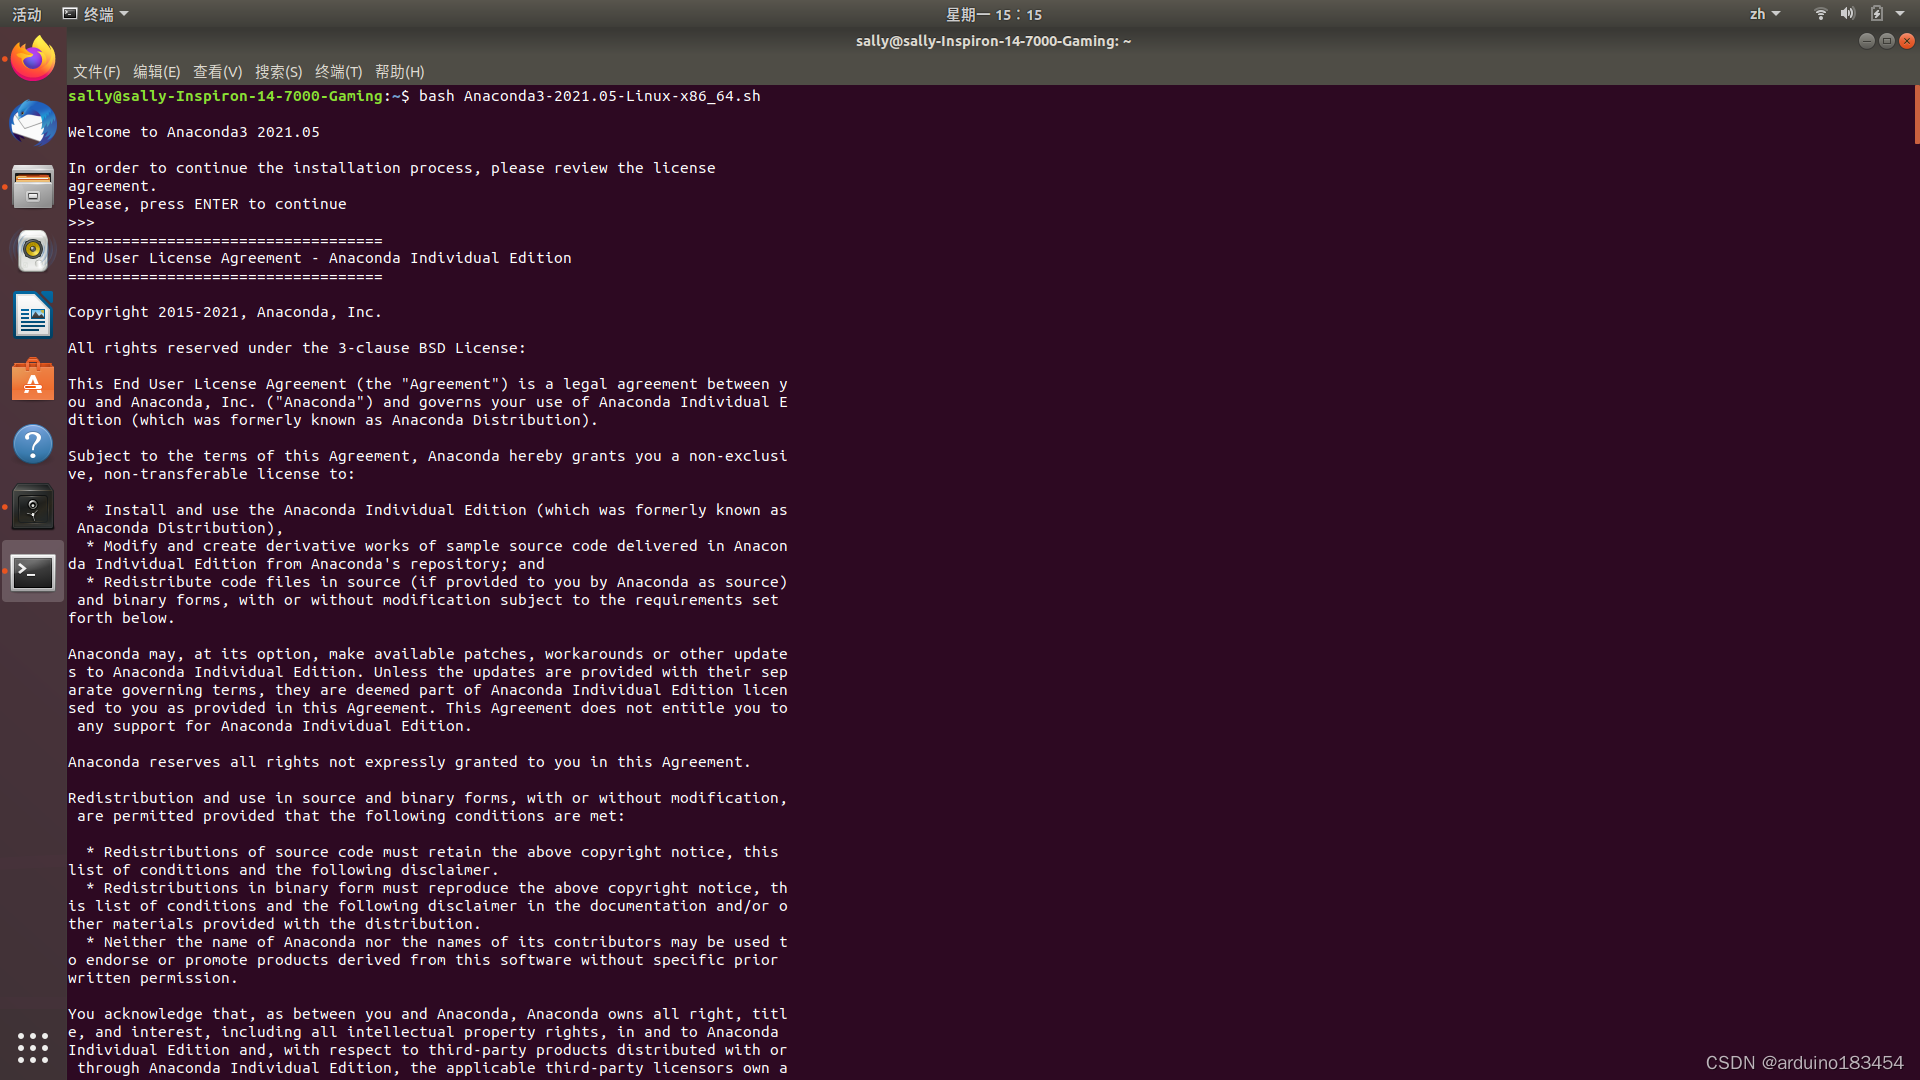This screenshot has height=1080, width=1920.
Task: Open Rhythmbox music player icon
Action: [33, 251]
